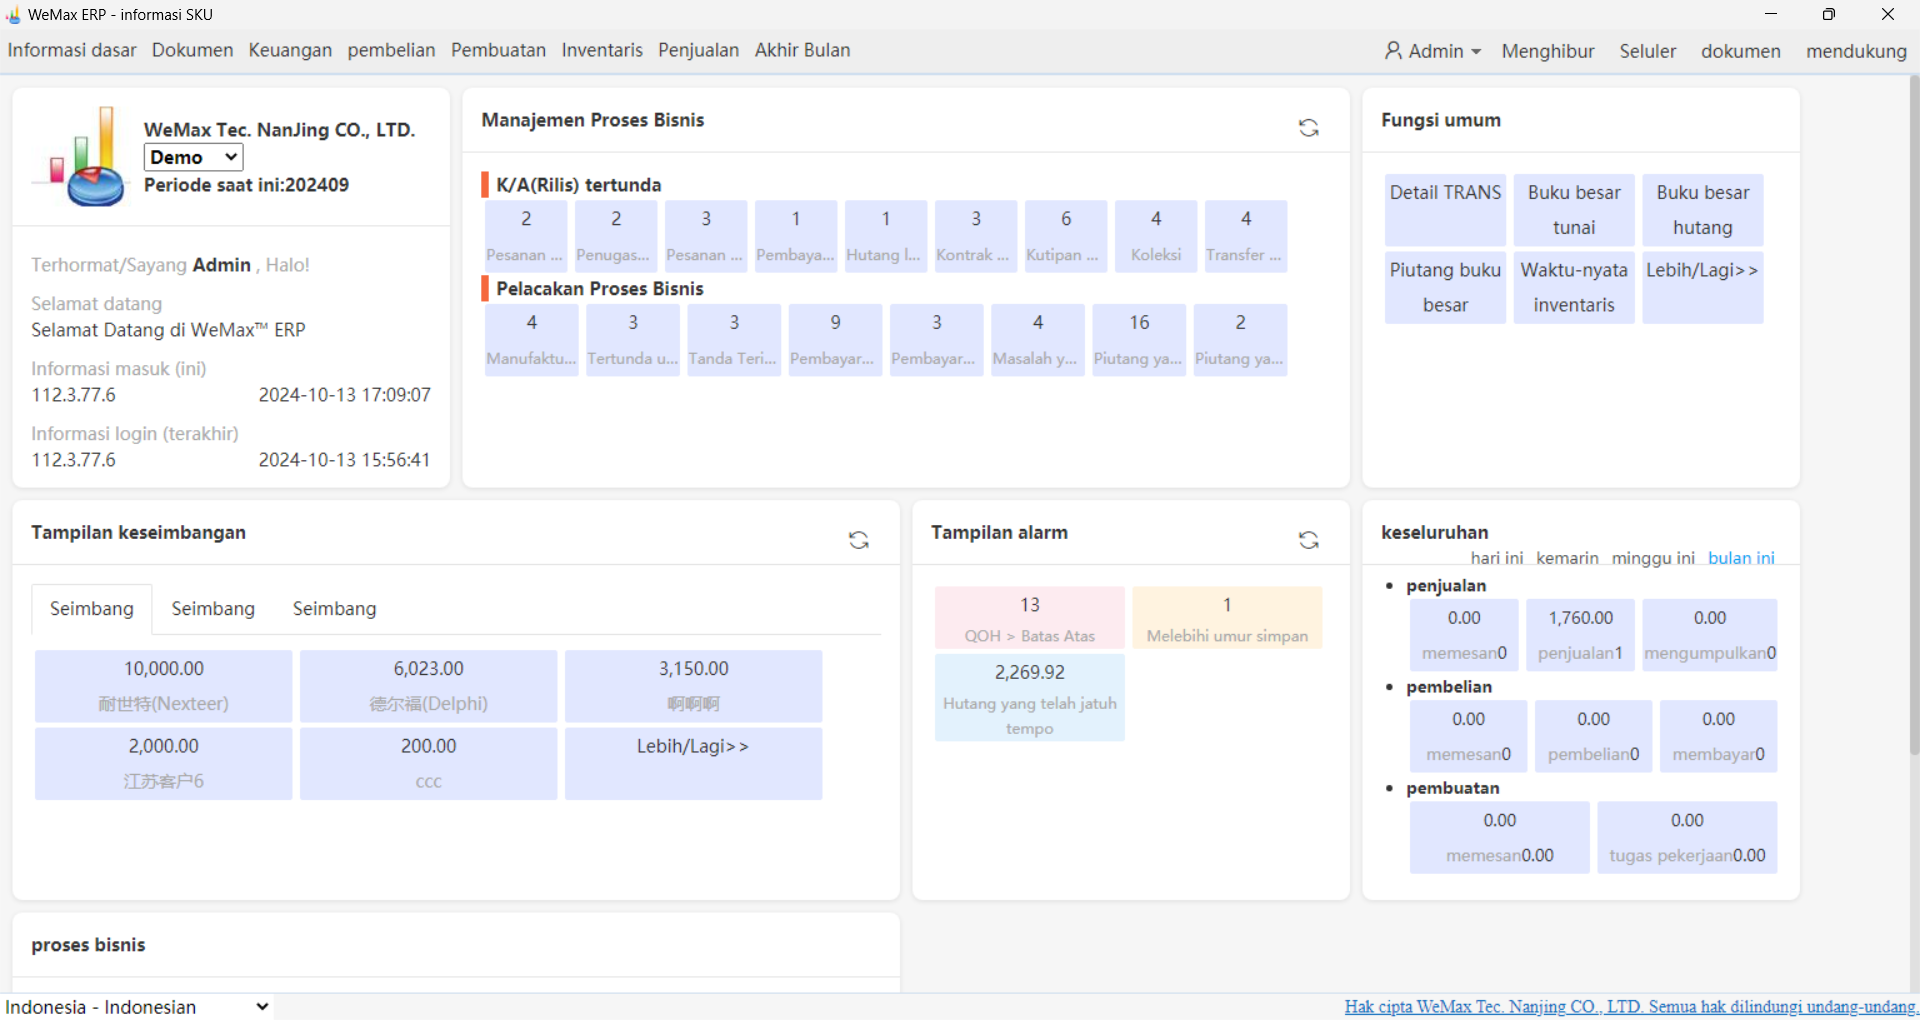The width and height of the screenshot is (1920, 1020).
Task: Open the Keuangan menu
Action: click(x=290, y=50)
